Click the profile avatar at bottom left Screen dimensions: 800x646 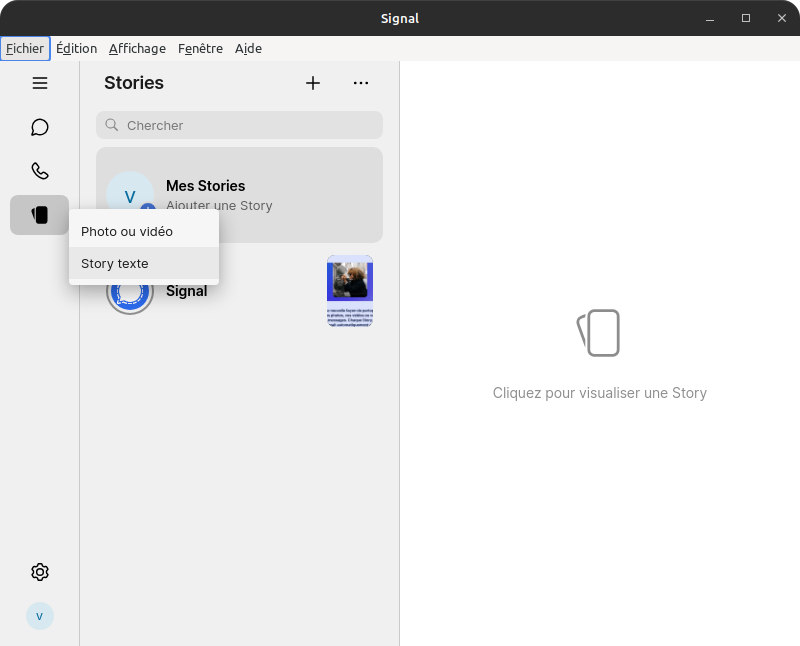point(40,616)
